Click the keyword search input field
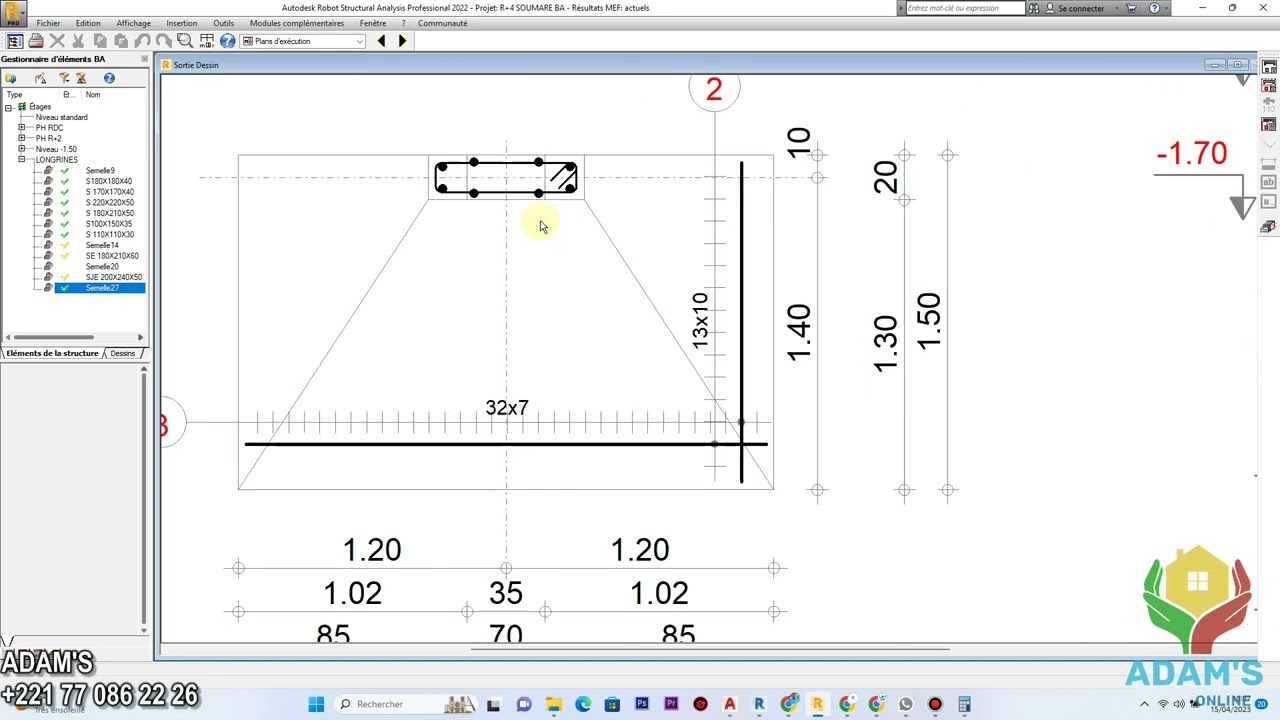This screenshot has width=1280, height=720. [x=965, y=8]
